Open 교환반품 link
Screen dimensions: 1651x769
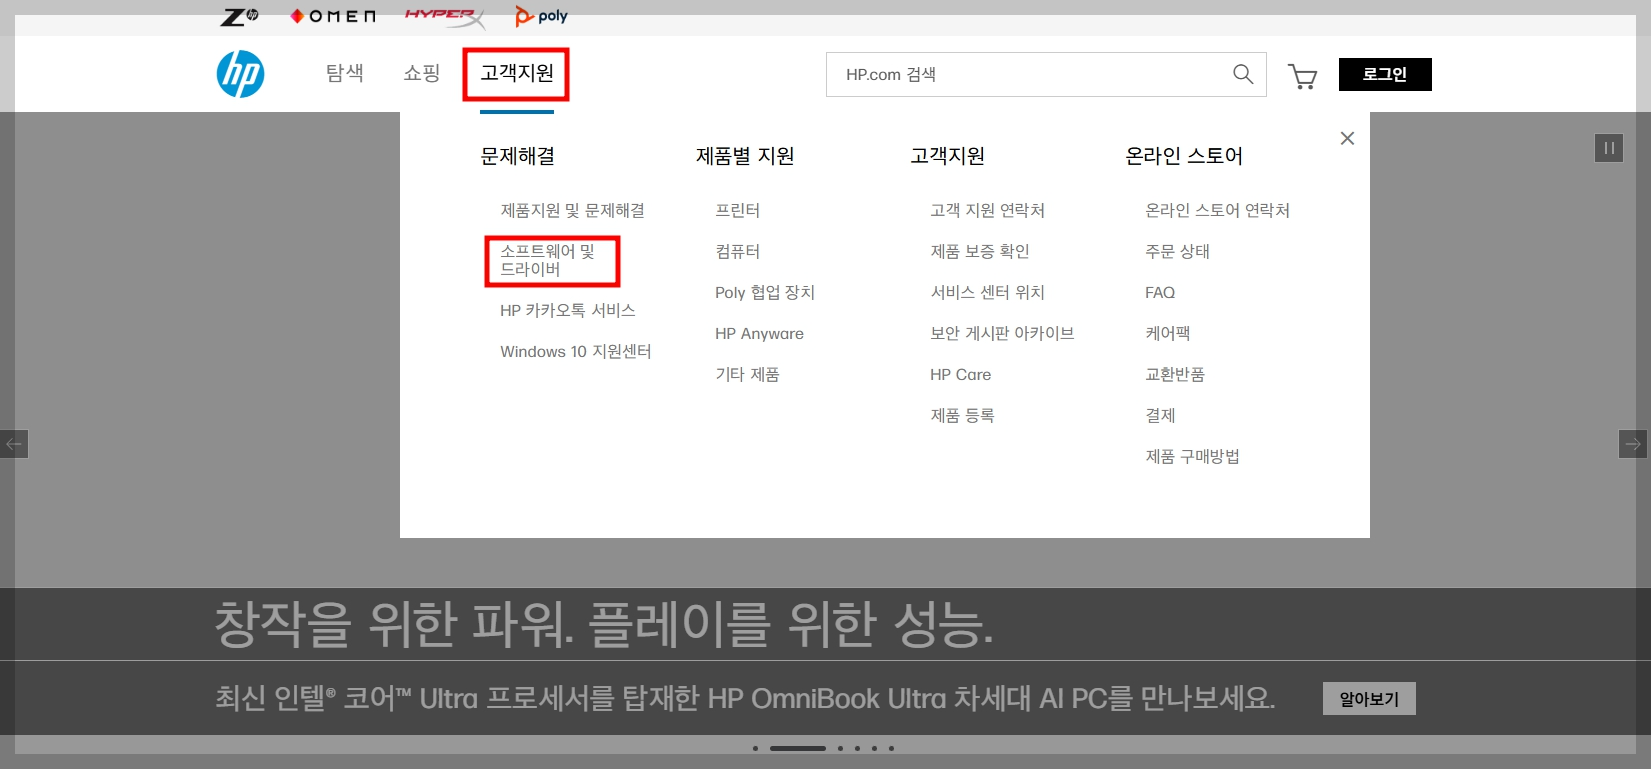[x=1175, y=374]
